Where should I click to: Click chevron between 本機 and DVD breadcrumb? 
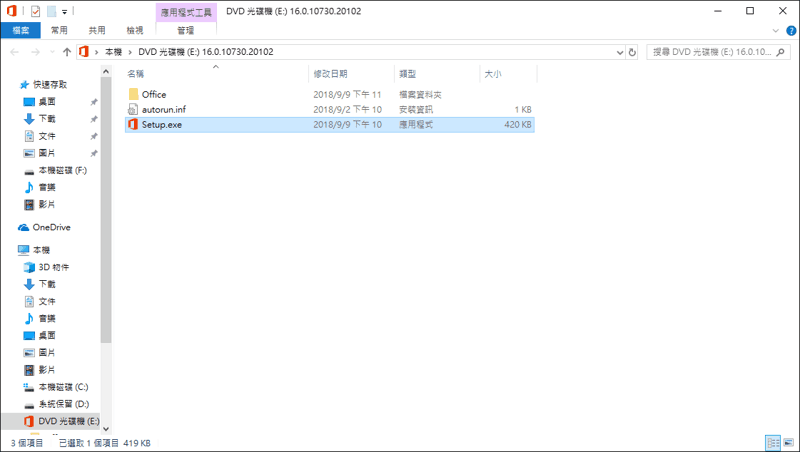point(130,52)
